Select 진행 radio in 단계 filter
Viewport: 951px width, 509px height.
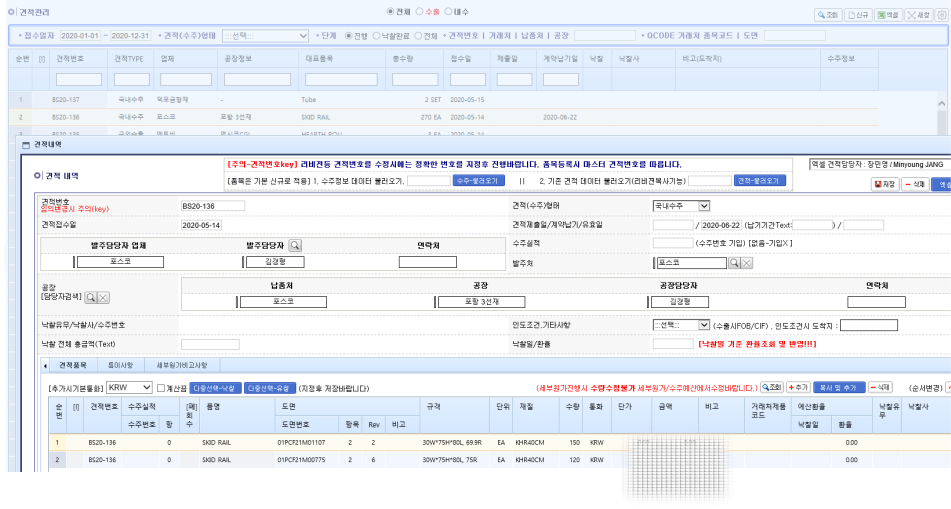click(x=349, y=36)
